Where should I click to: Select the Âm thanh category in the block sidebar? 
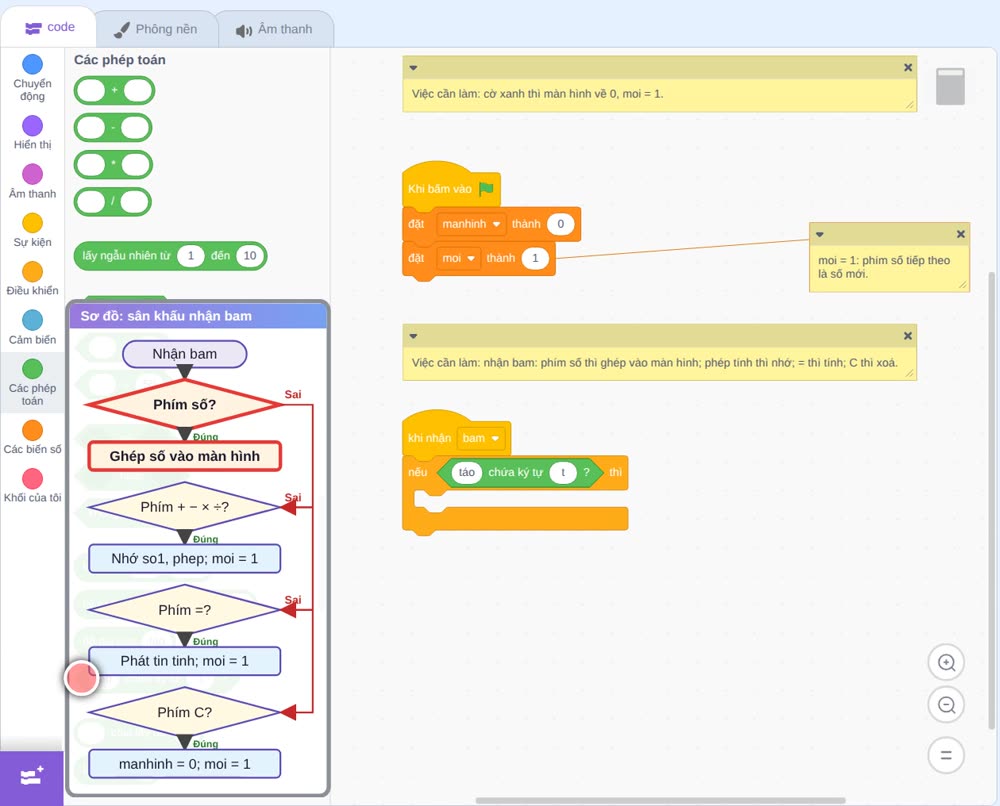tap(32, 182)
